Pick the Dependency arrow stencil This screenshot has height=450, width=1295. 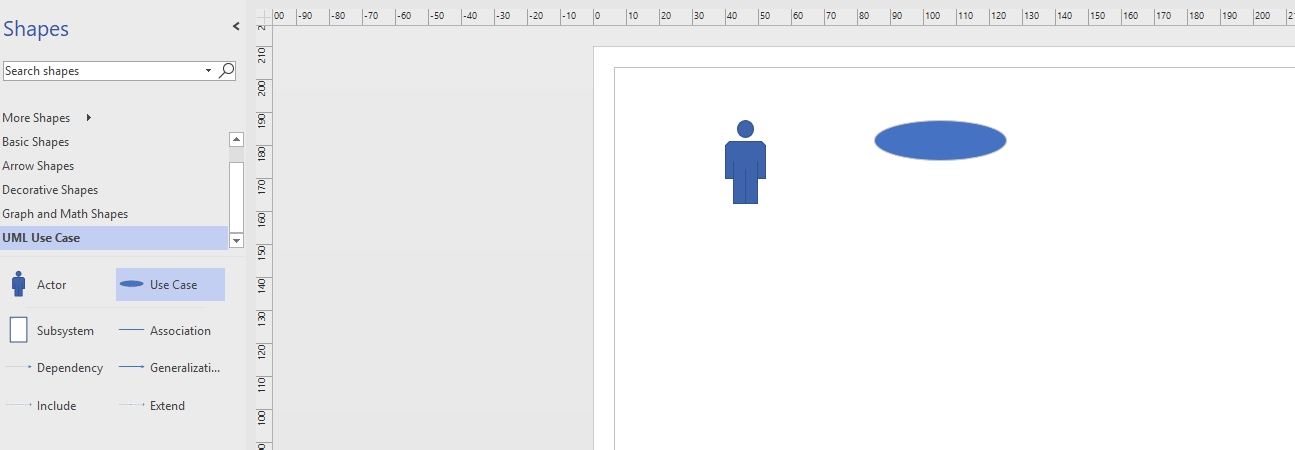tap(18, 367)
